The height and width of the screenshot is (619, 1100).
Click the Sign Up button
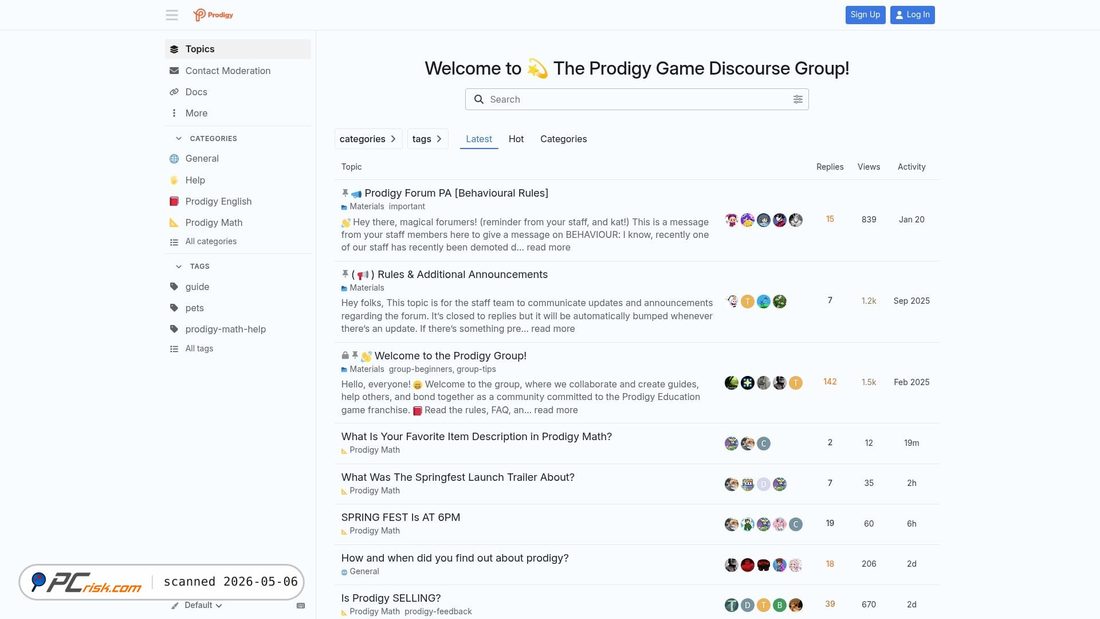[x=865, y=15]
